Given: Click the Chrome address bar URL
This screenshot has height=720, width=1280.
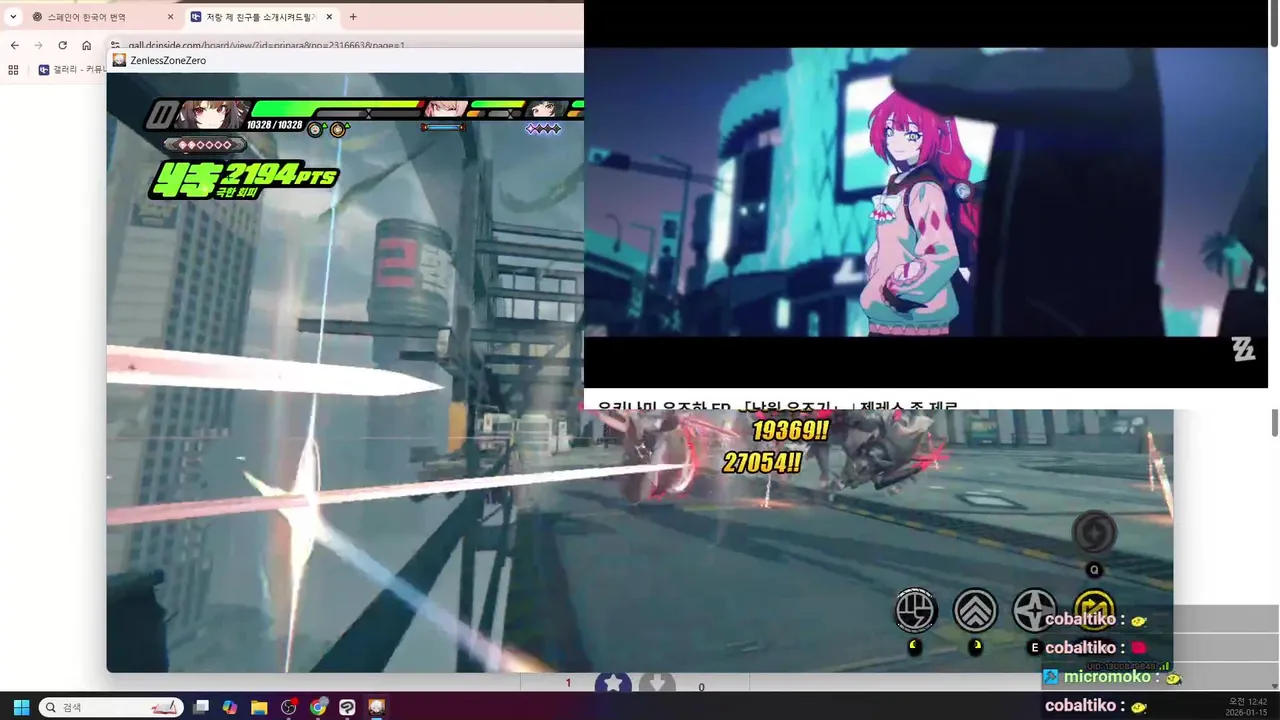Looking at the screenshot, I should point(266,45).
